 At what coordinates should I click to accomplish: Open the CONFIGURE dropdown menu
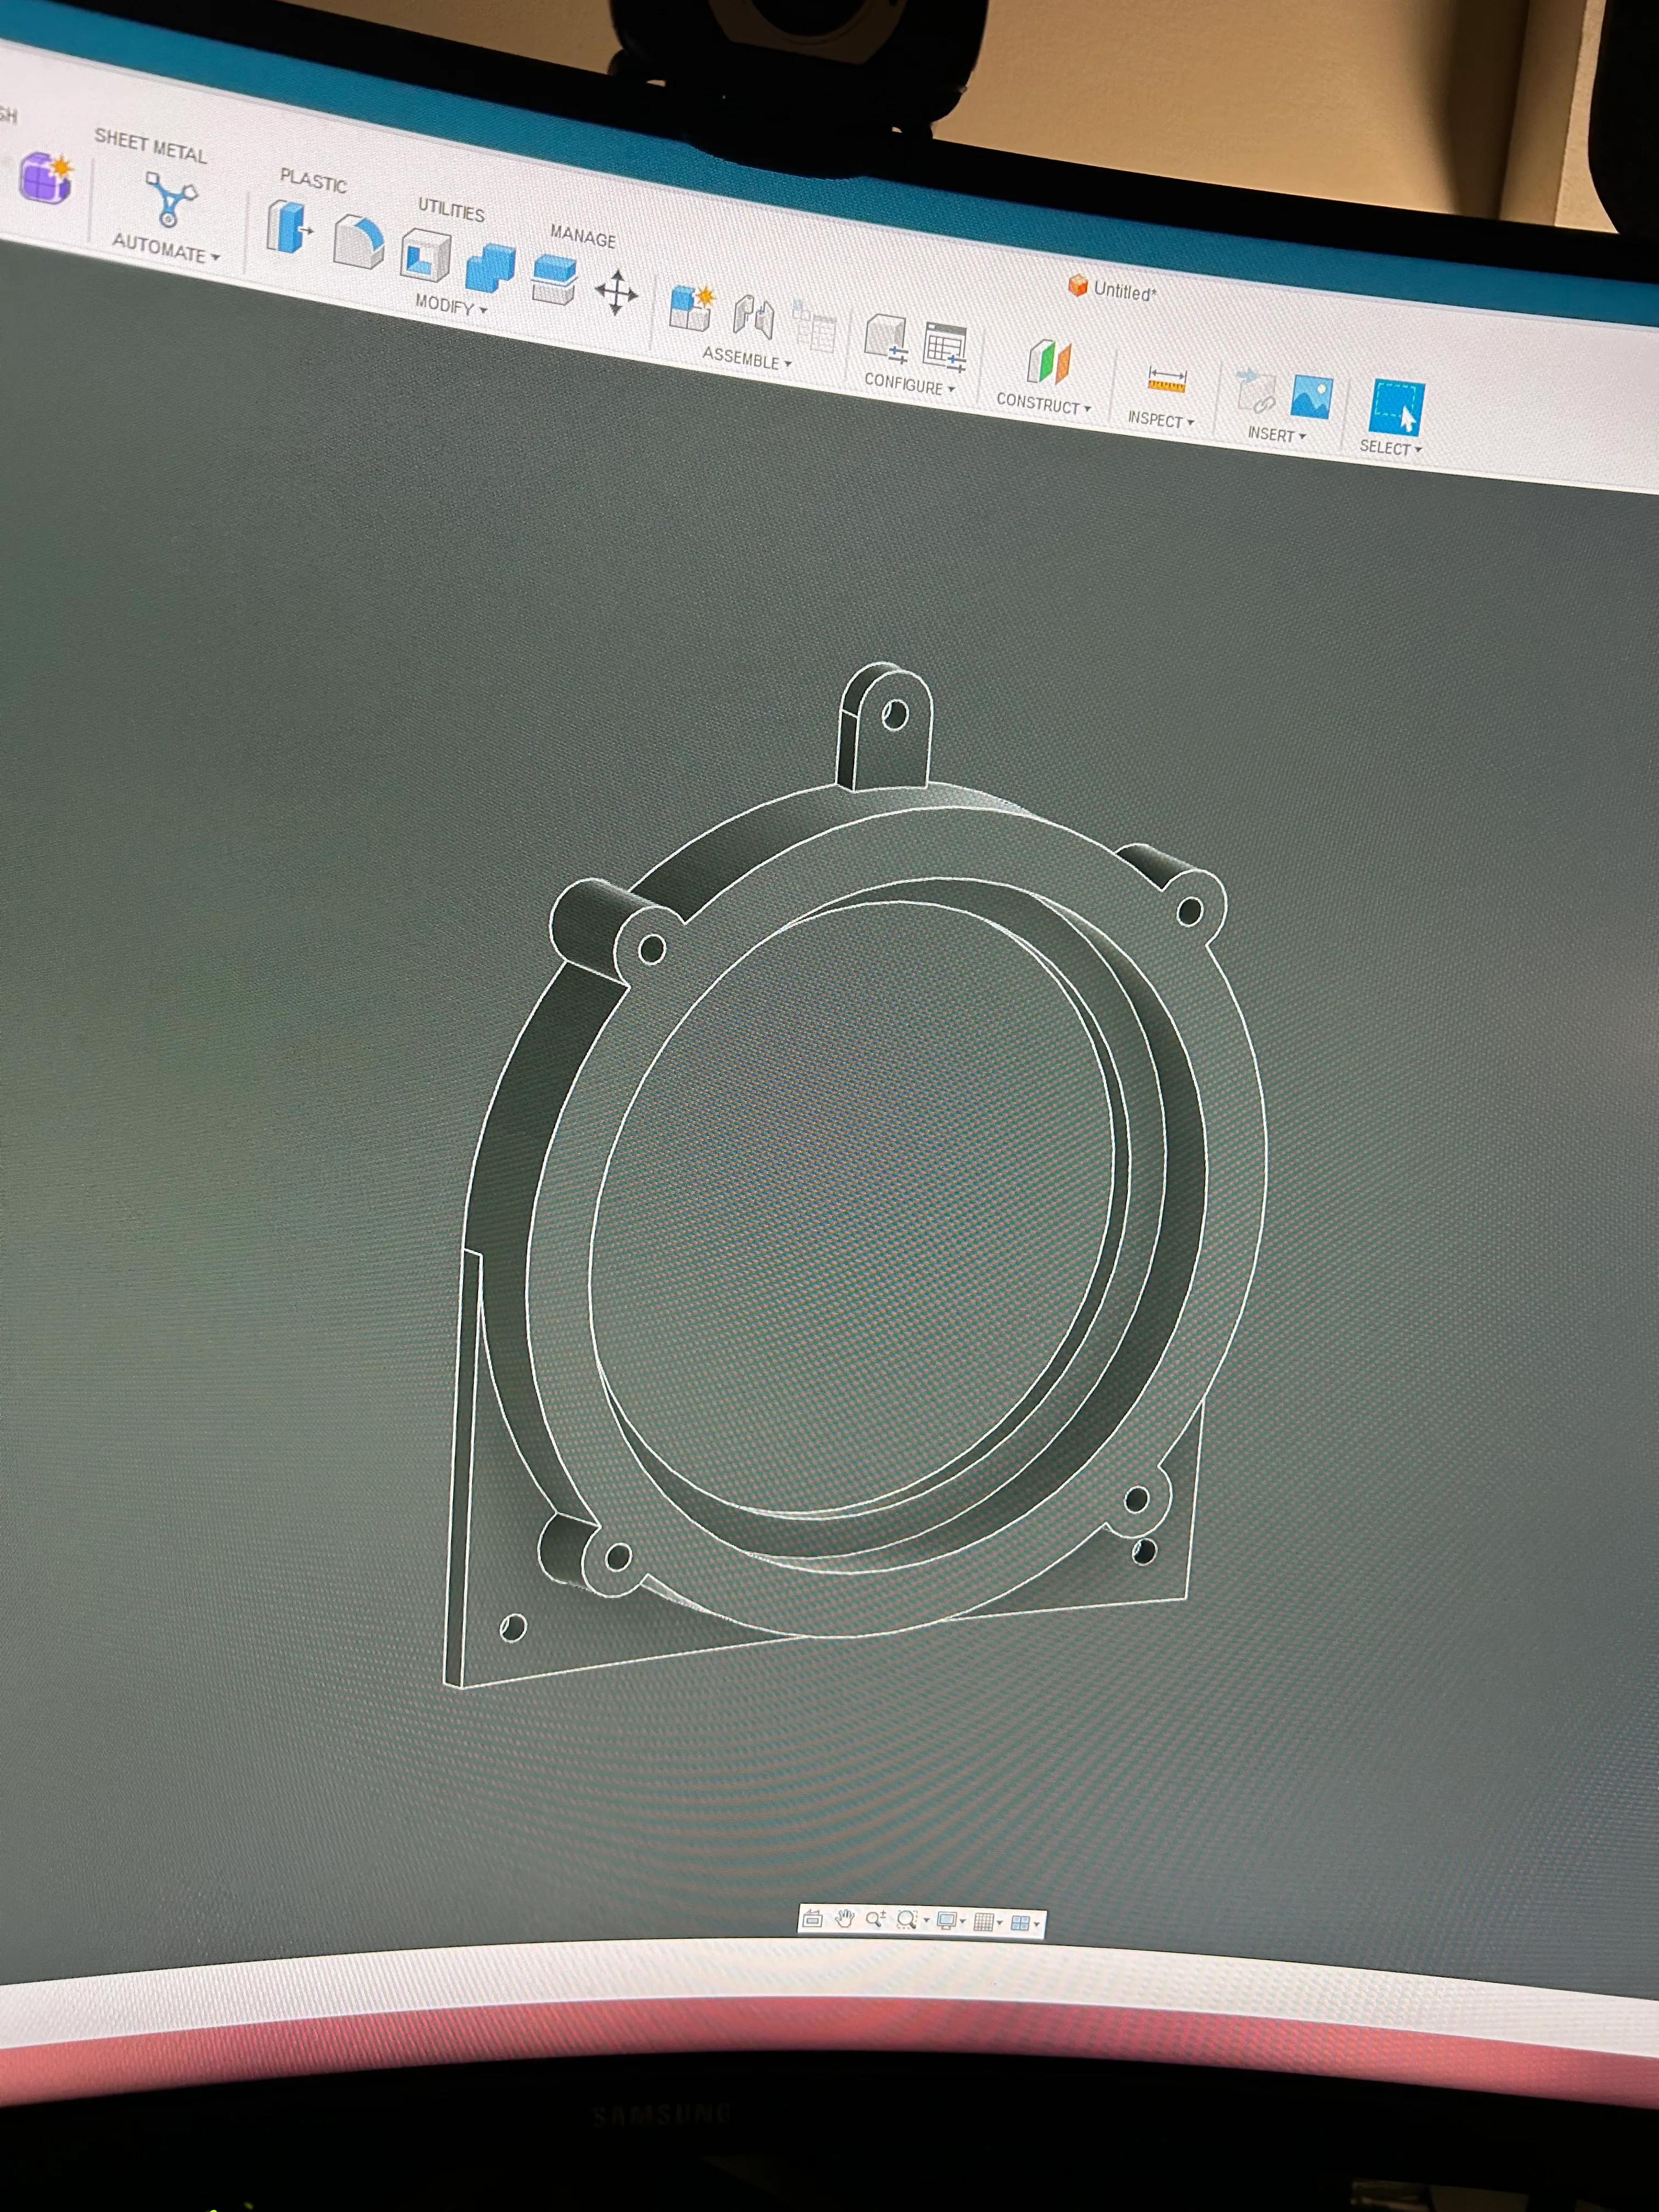click(x=910, y=384)
